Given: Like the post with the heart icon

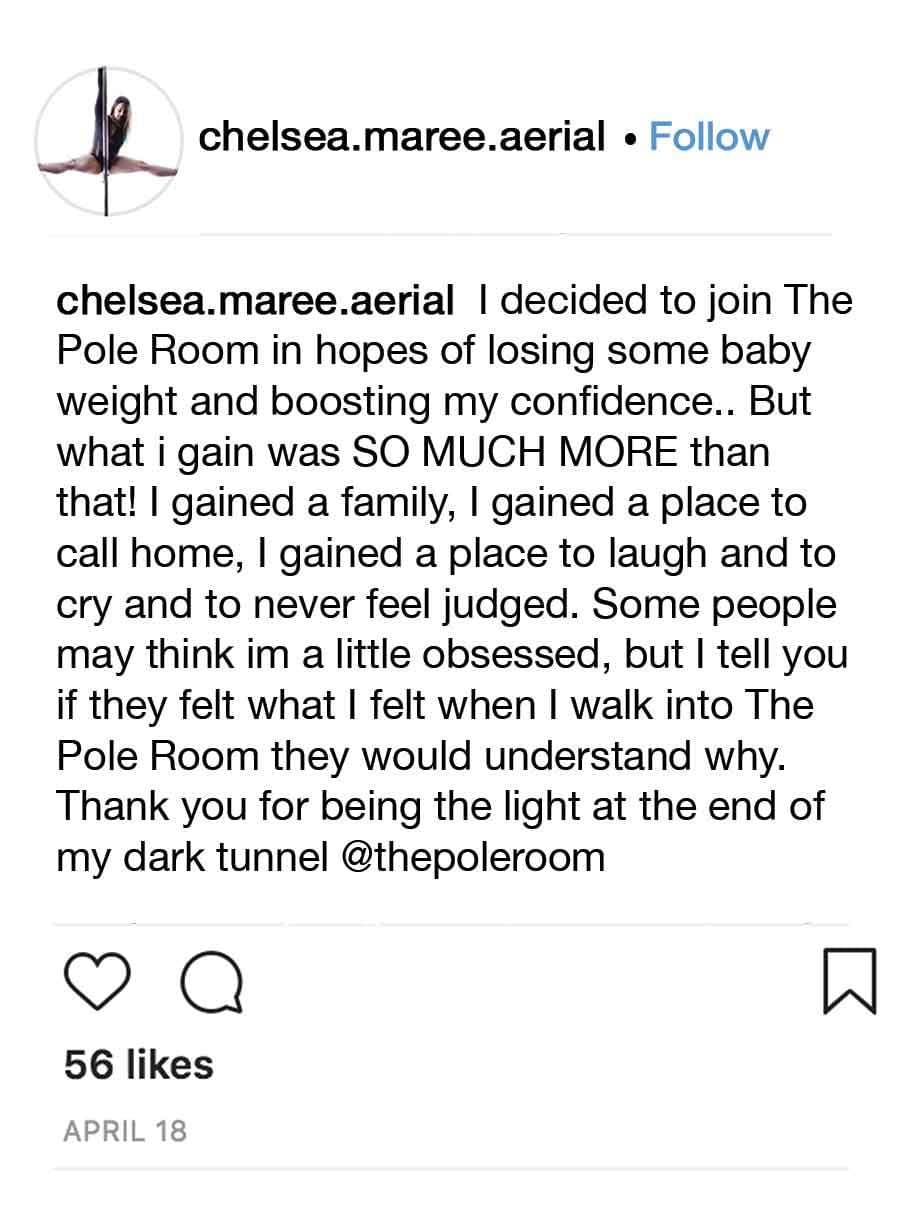Looking at the screenshot, I should point(97,981).
